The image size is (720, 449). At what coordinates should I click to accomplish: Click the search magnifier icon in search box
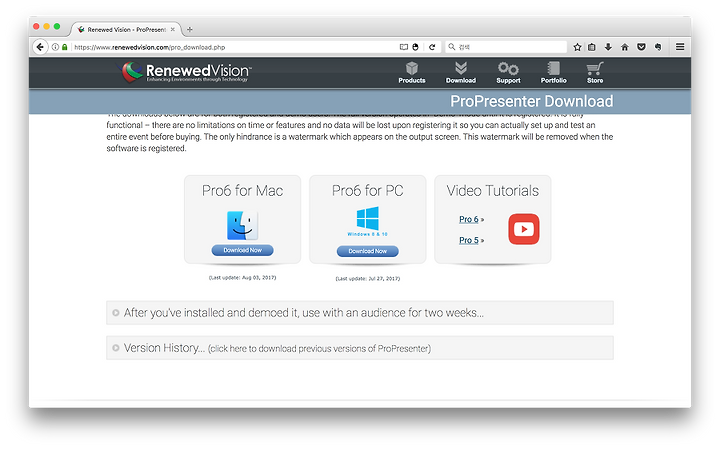[452, 47]
